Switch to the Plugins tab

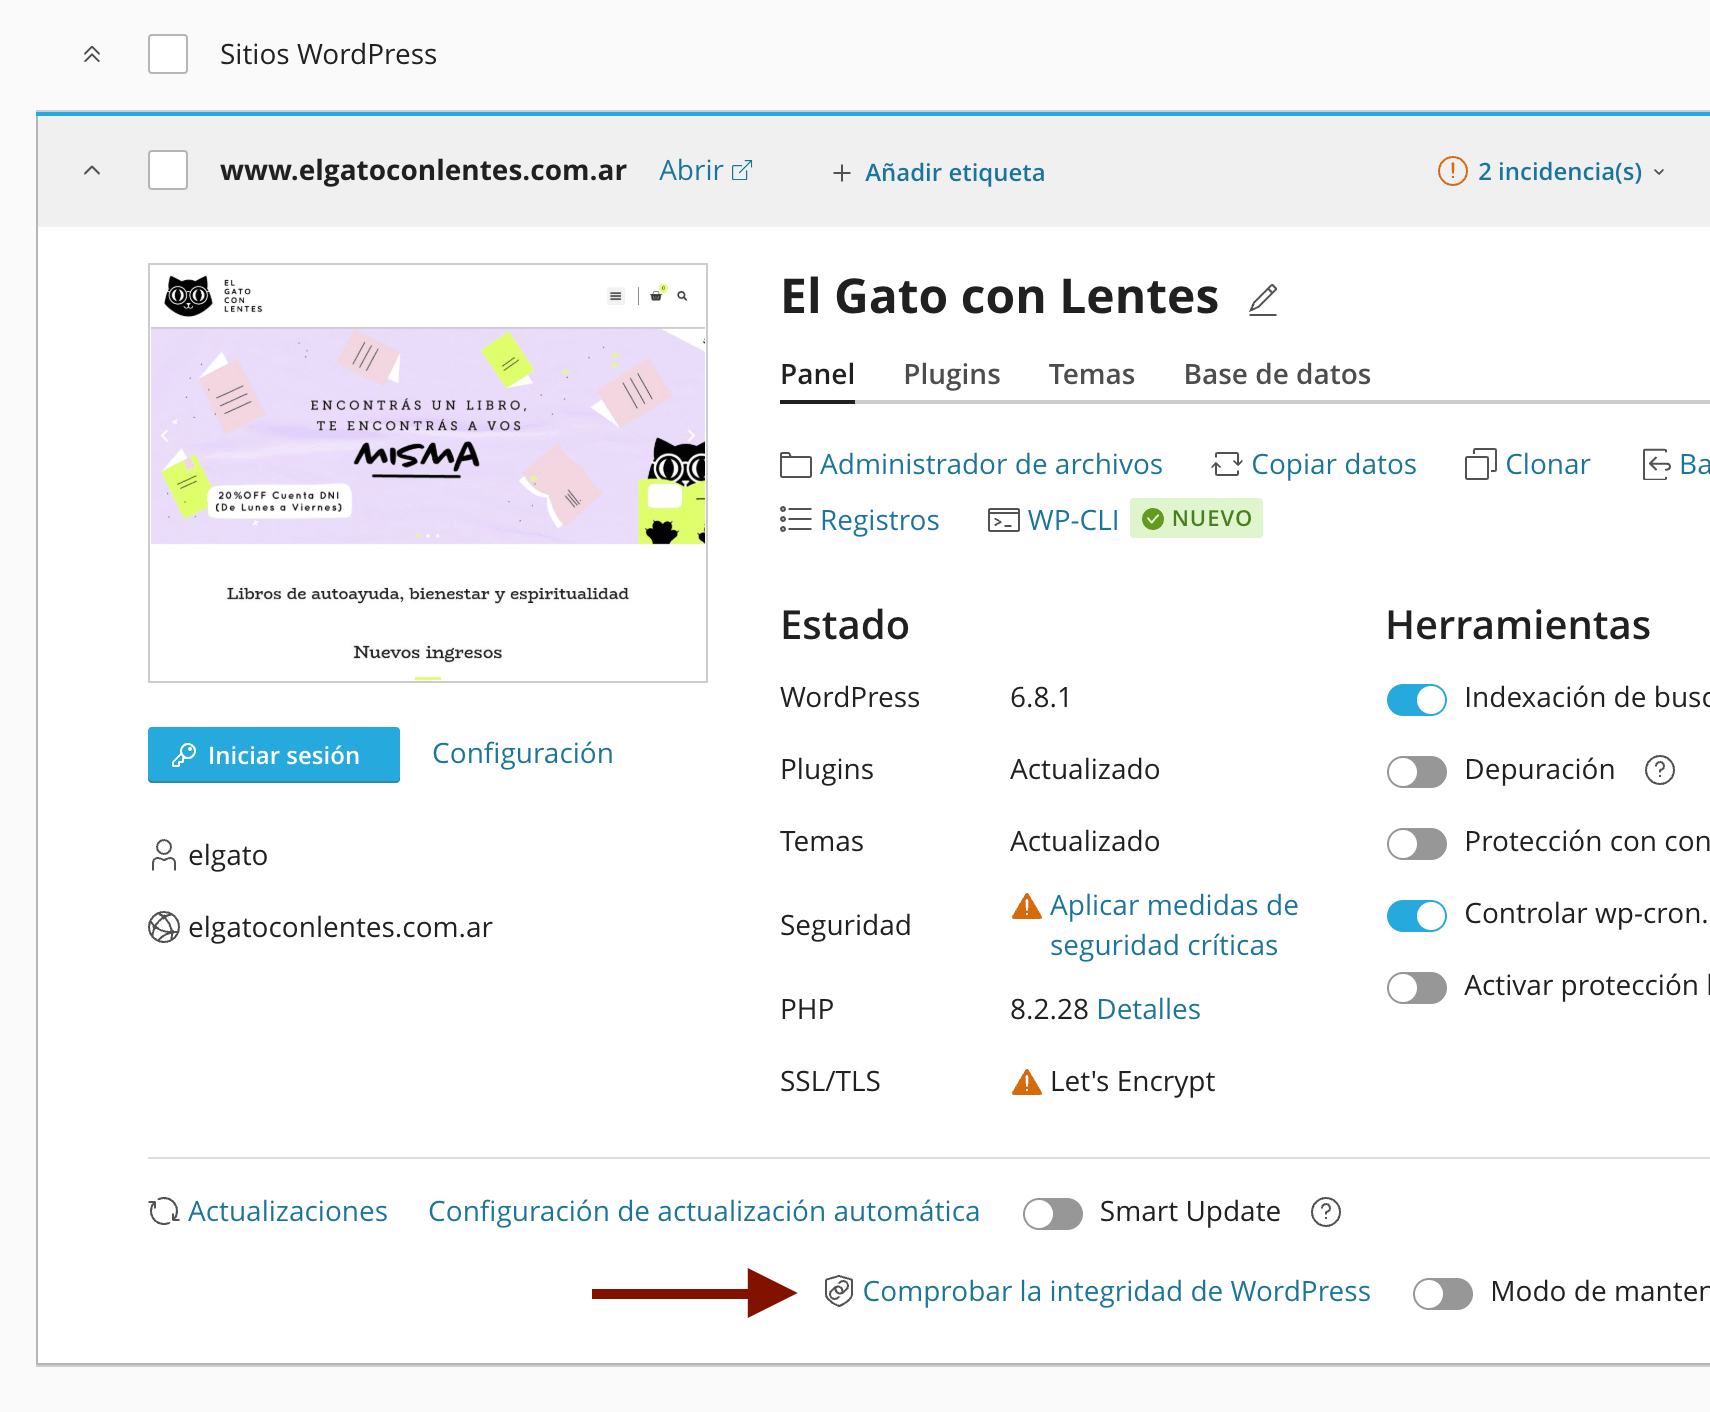coord(951,374)
